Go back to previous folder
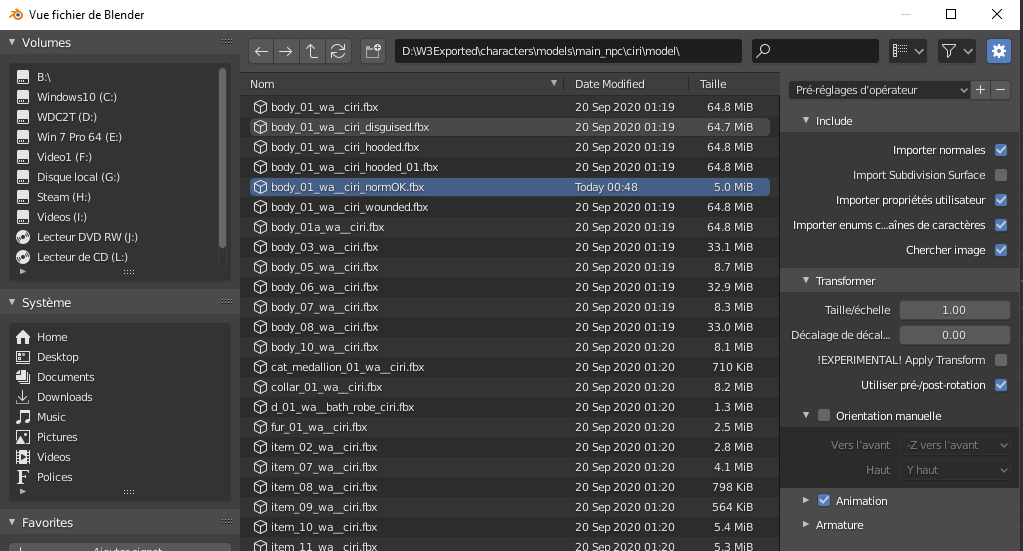This screenshot has height=551, width=1023. pos(262,51)
